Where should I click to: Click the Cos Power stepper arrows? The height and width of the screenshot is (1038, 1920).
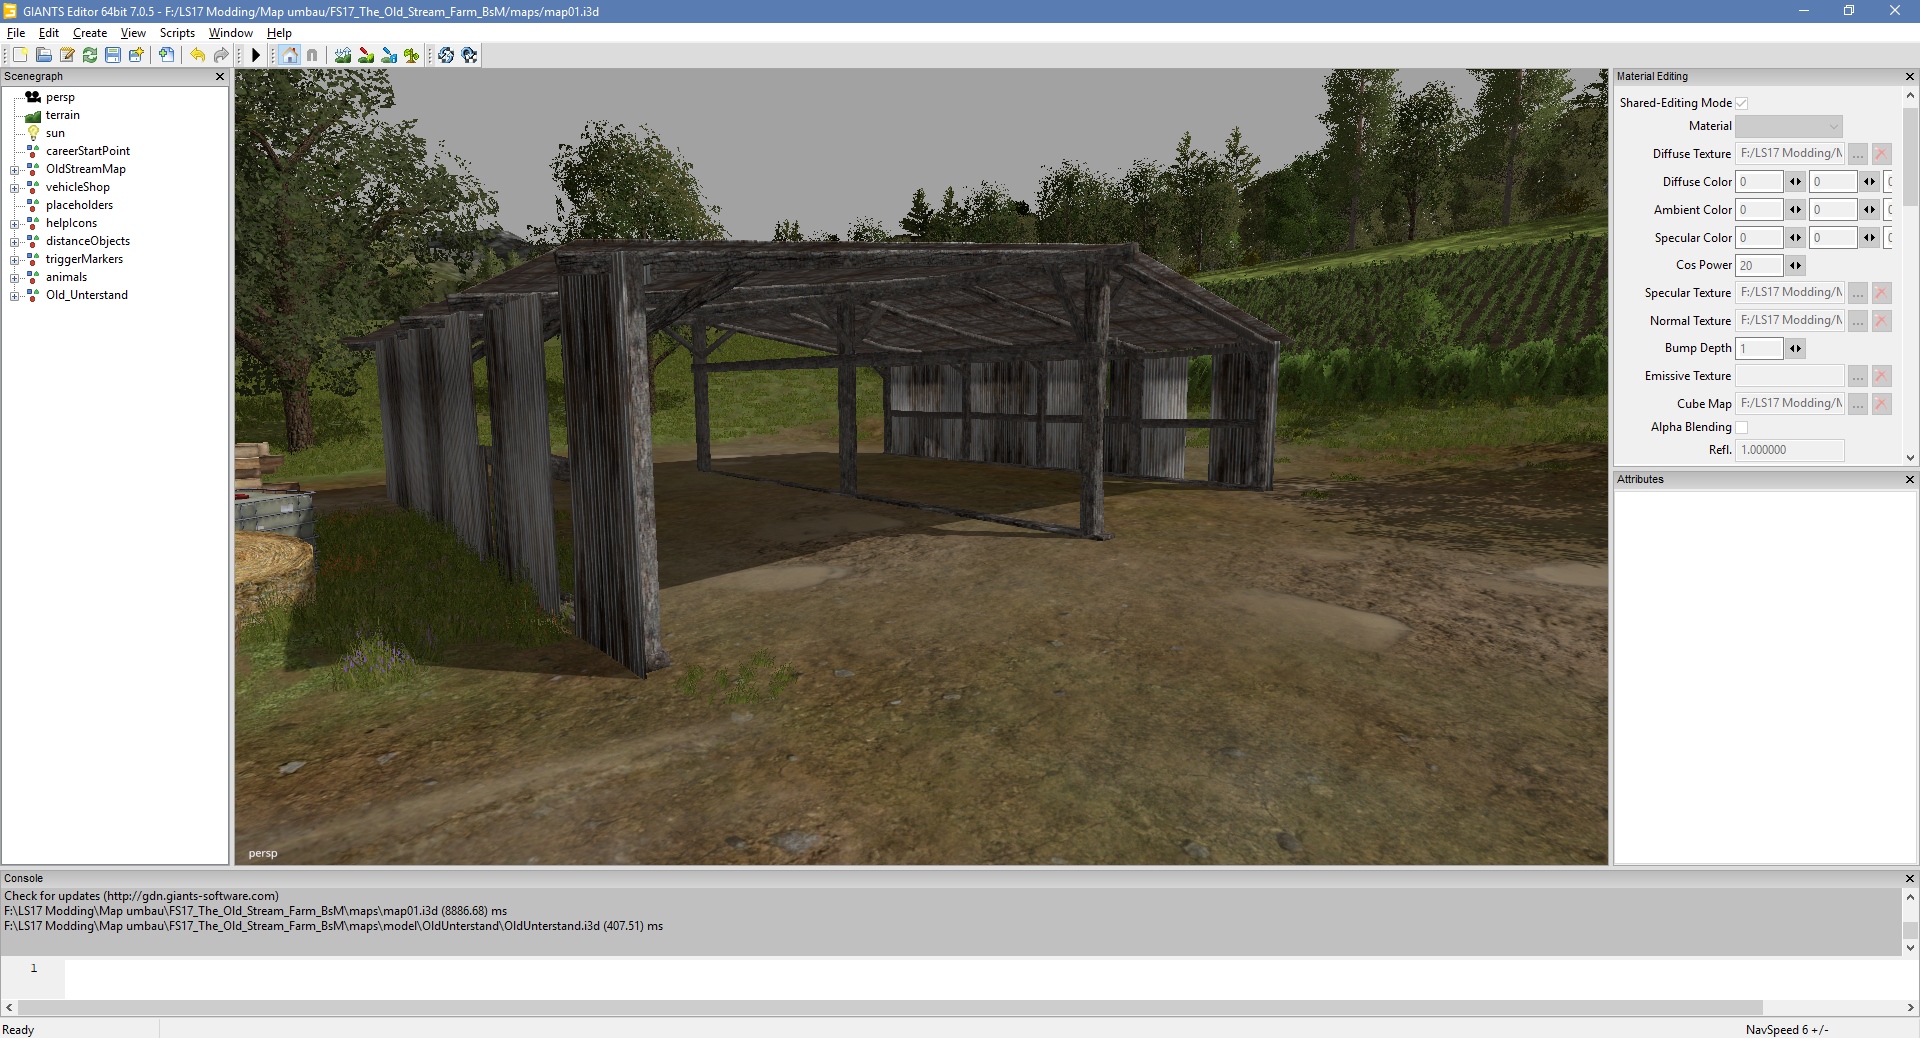click(1795, 266)
